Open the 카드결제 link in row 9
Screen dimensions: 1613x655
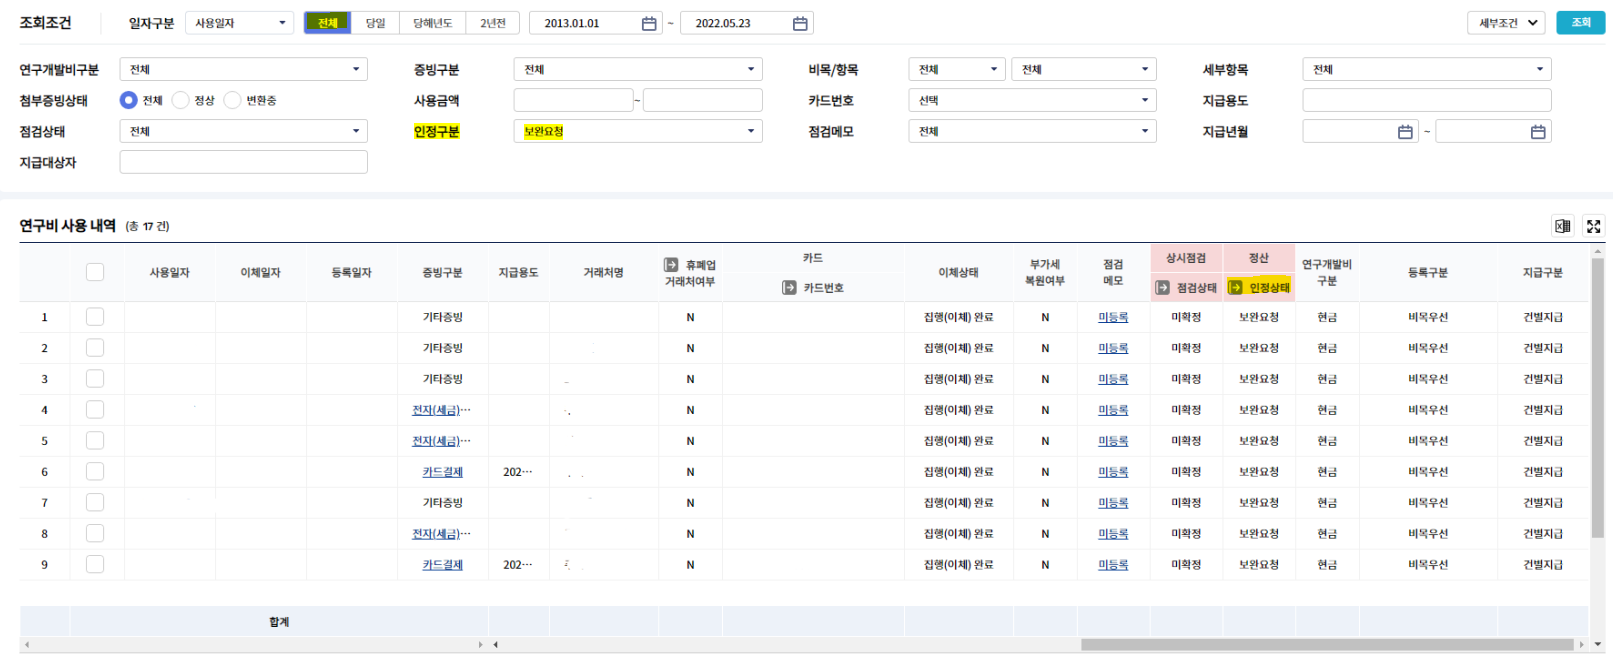pos(442,565)
